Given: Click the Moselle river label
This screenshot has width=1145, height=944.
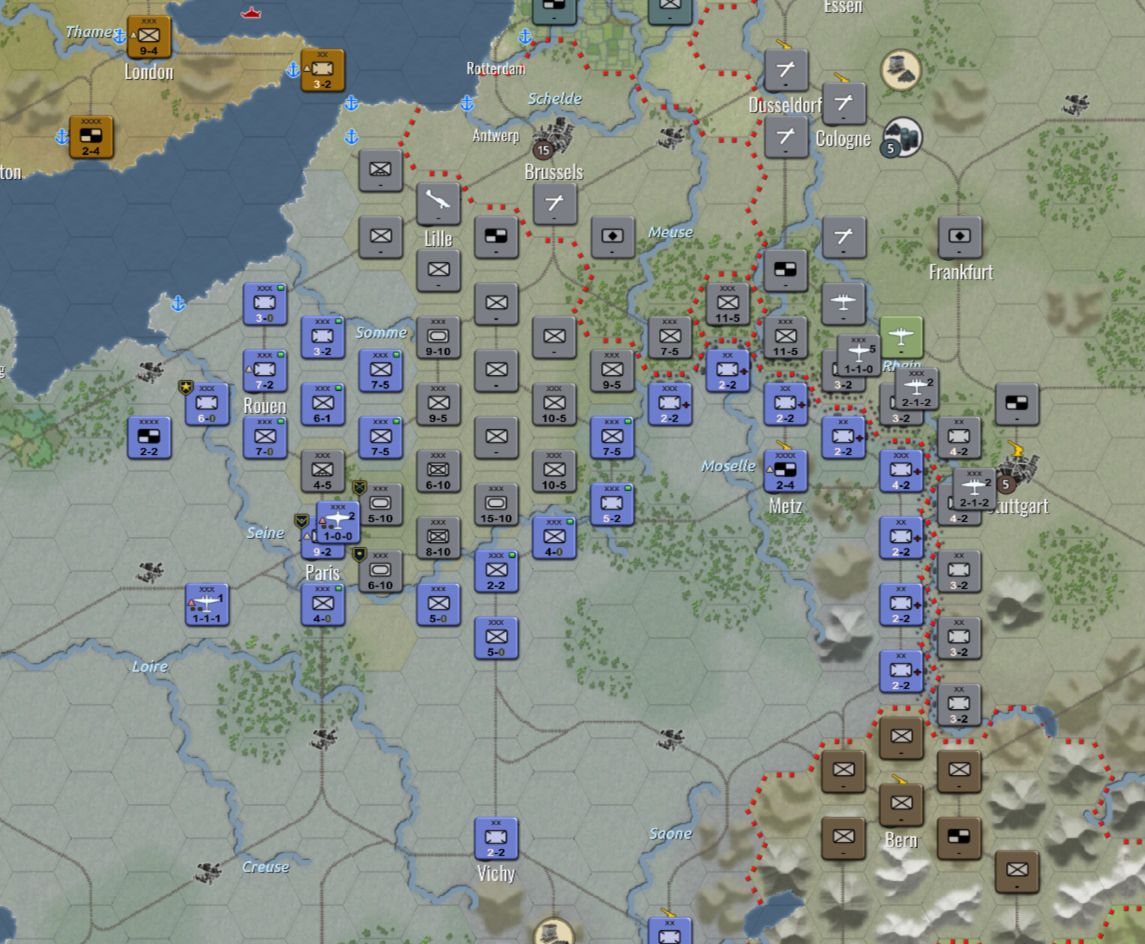Looking at the screenshot, I should [728, 466].
